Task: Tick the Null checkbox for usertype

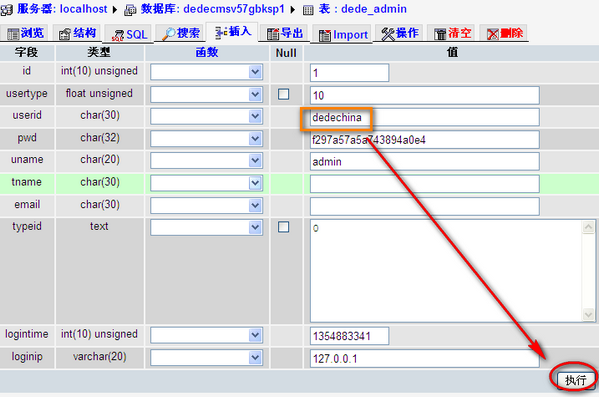Action: point(283,94)
